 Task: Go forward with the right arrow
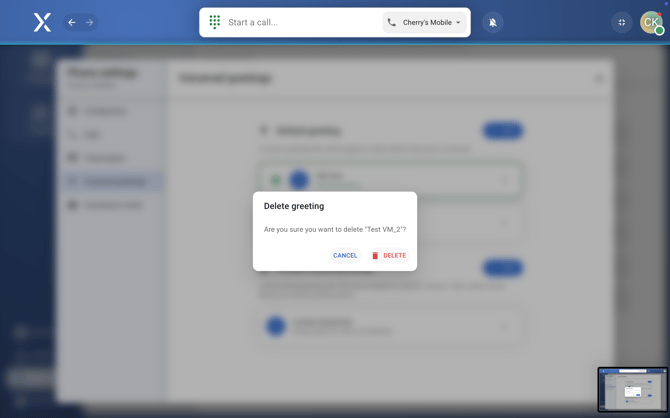tap(89, 22)
